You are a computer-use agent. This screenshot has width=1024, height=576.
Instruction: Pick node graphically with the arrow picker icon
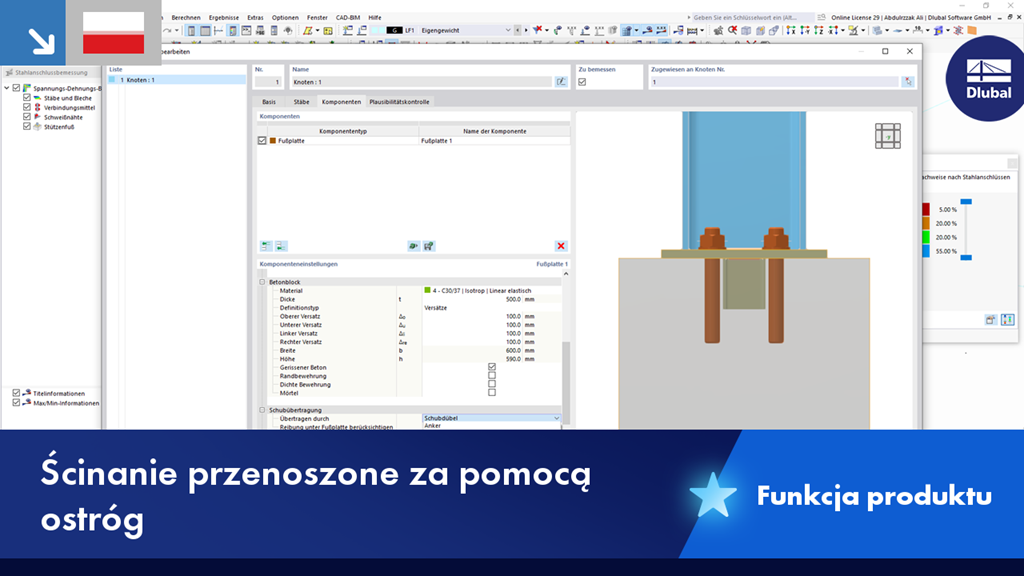coord(908,82)
